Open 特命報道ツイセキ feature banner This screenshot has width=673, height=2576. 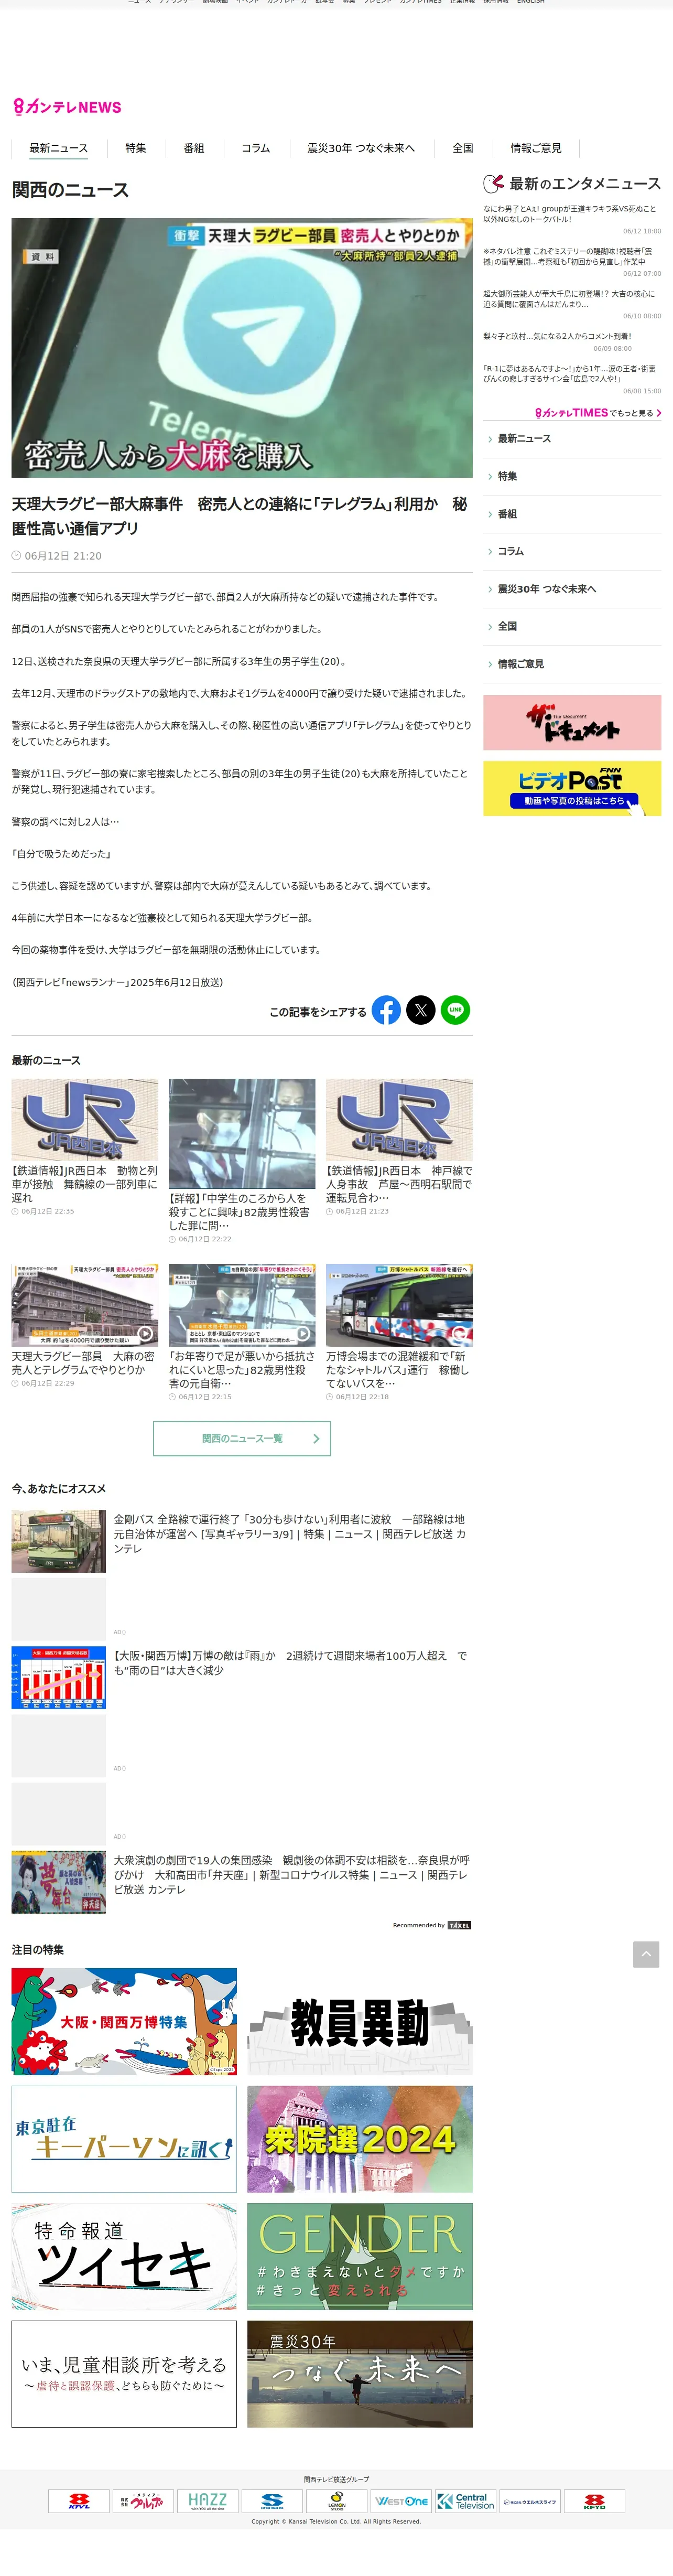pos(124,2256)
